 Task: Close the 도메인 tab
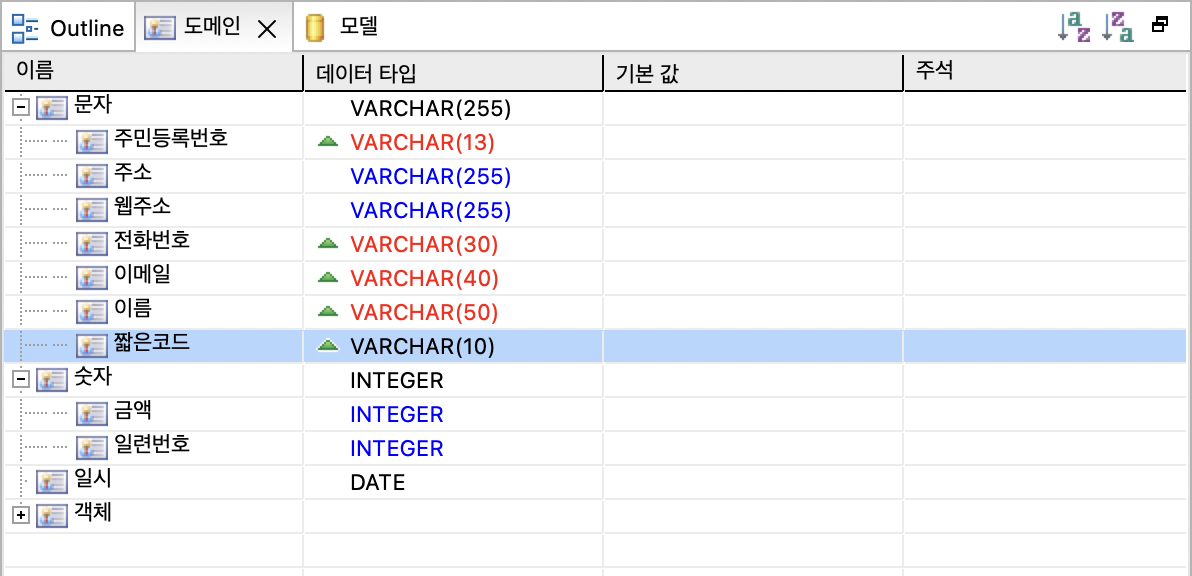pyautogui.click(x=266, y=29)
